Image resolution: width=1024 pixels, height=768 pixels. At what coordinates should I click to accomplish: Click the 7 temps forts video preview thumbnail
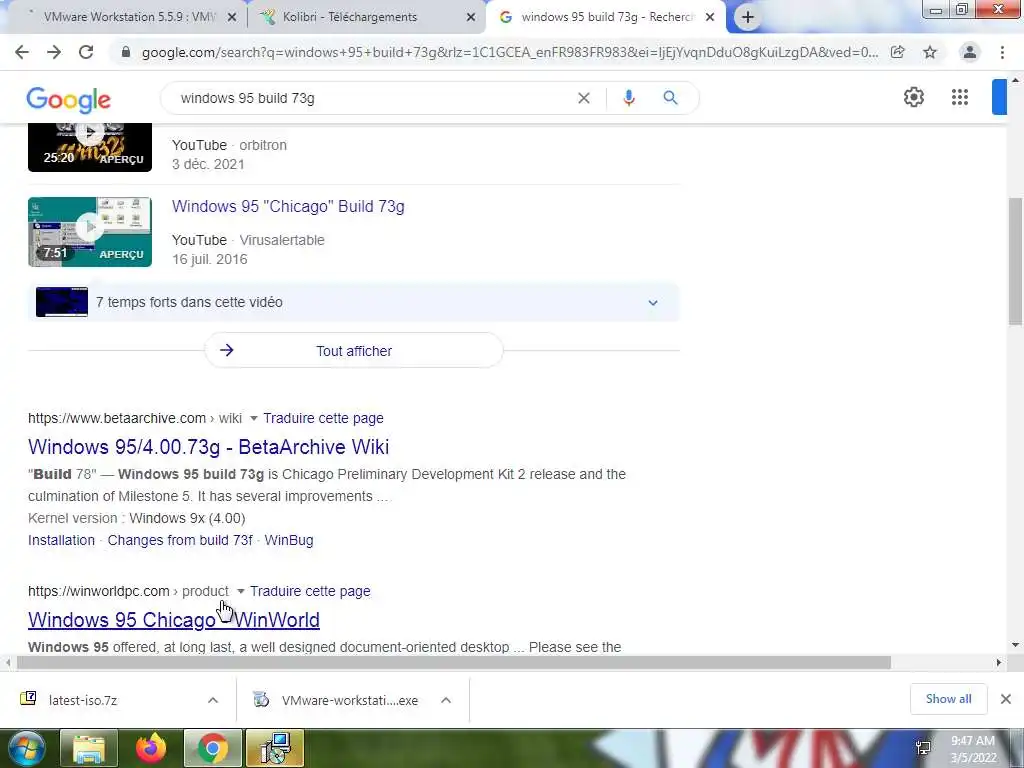coord(62,302)
